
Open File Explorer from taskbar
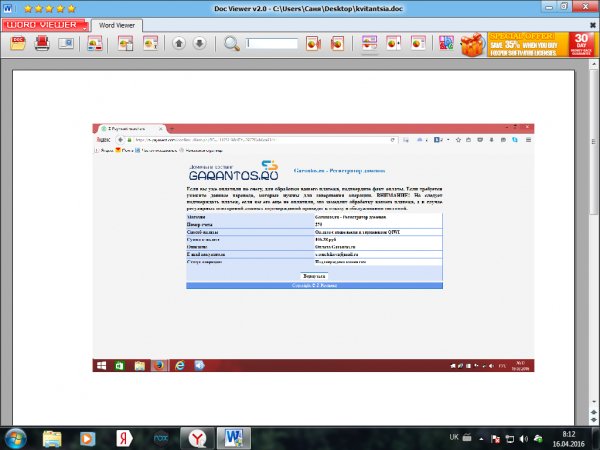pos(52,439)
